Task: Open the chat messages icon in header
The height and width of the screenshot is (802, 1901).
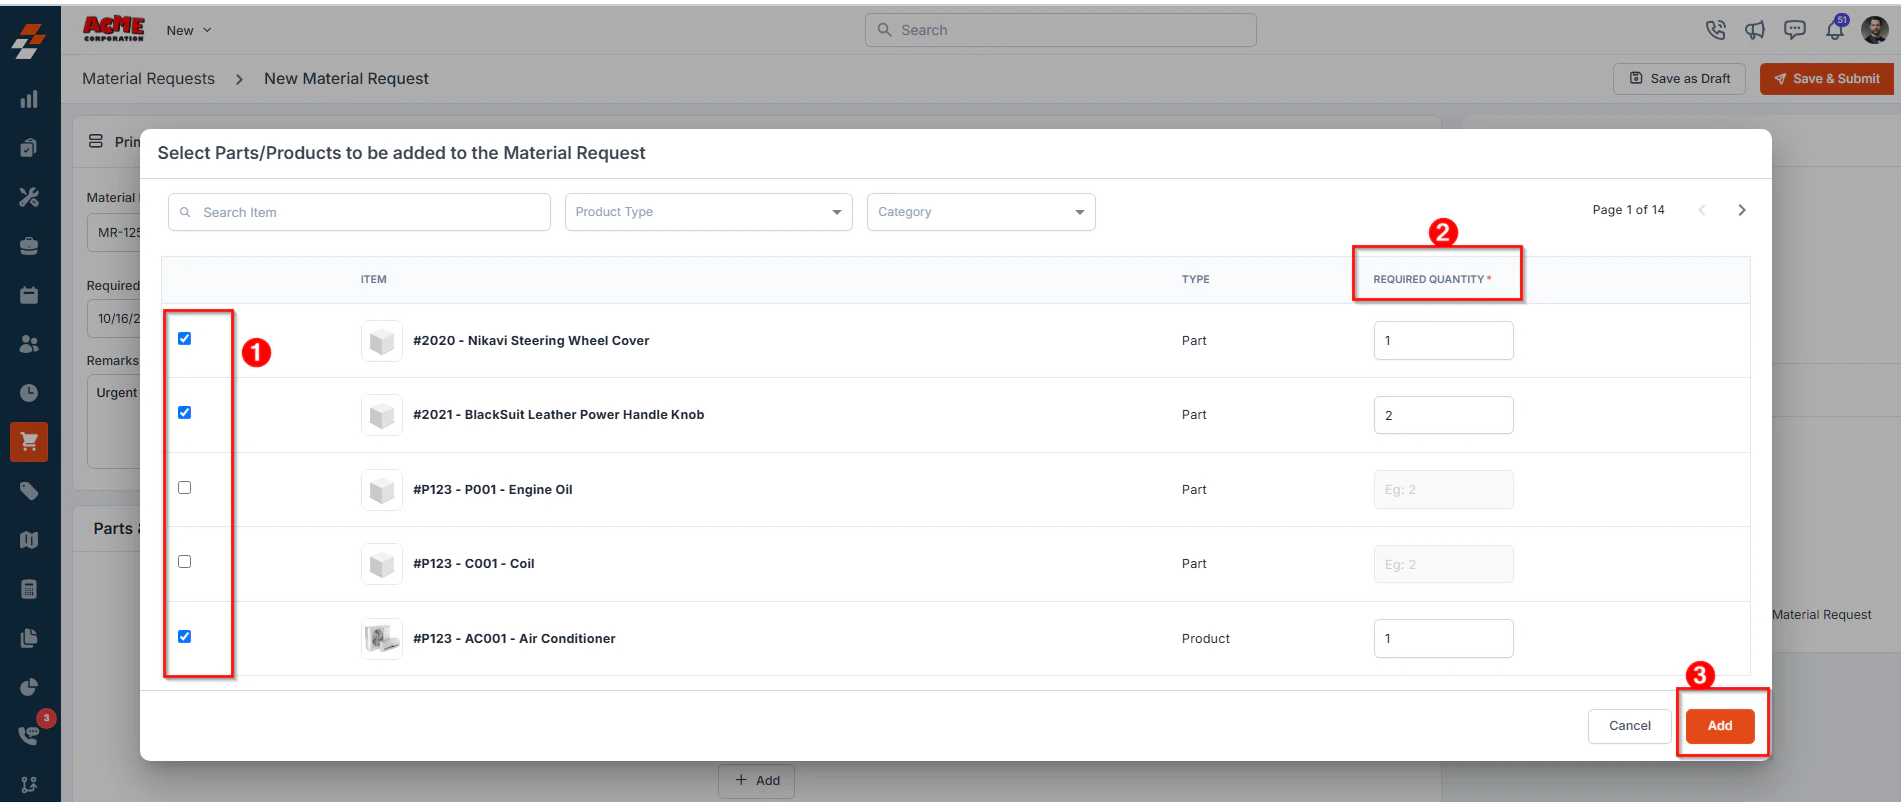Action: pos(1795,30)
